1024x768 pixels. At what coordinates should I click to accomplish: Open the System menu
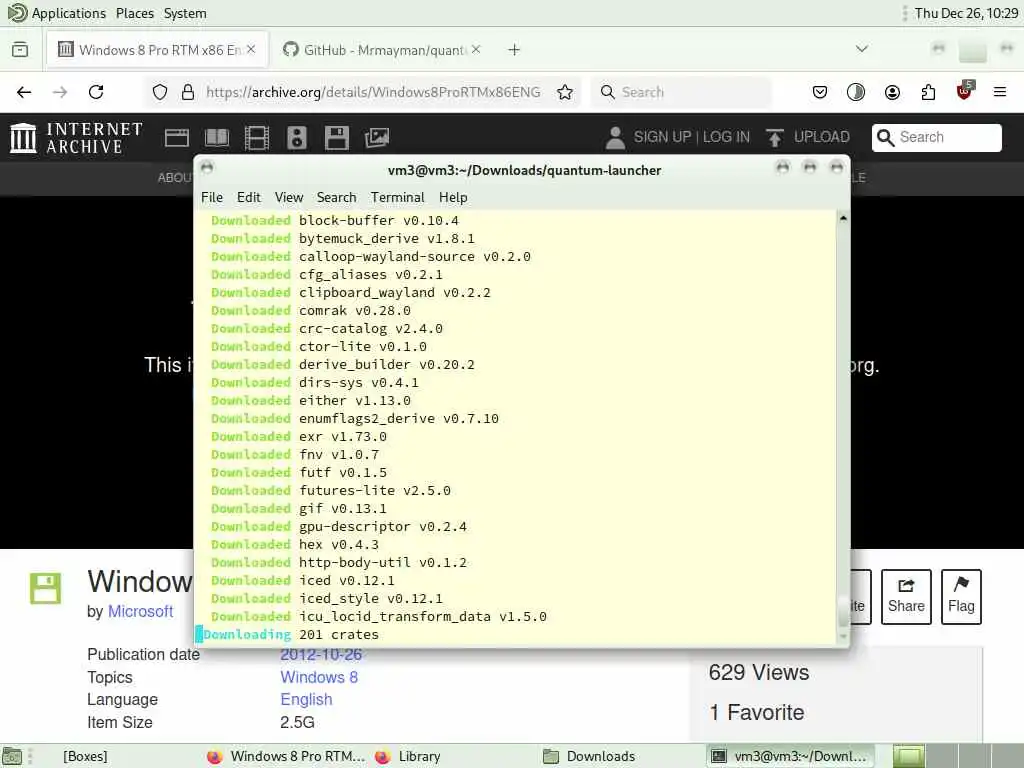coord(185,13)
